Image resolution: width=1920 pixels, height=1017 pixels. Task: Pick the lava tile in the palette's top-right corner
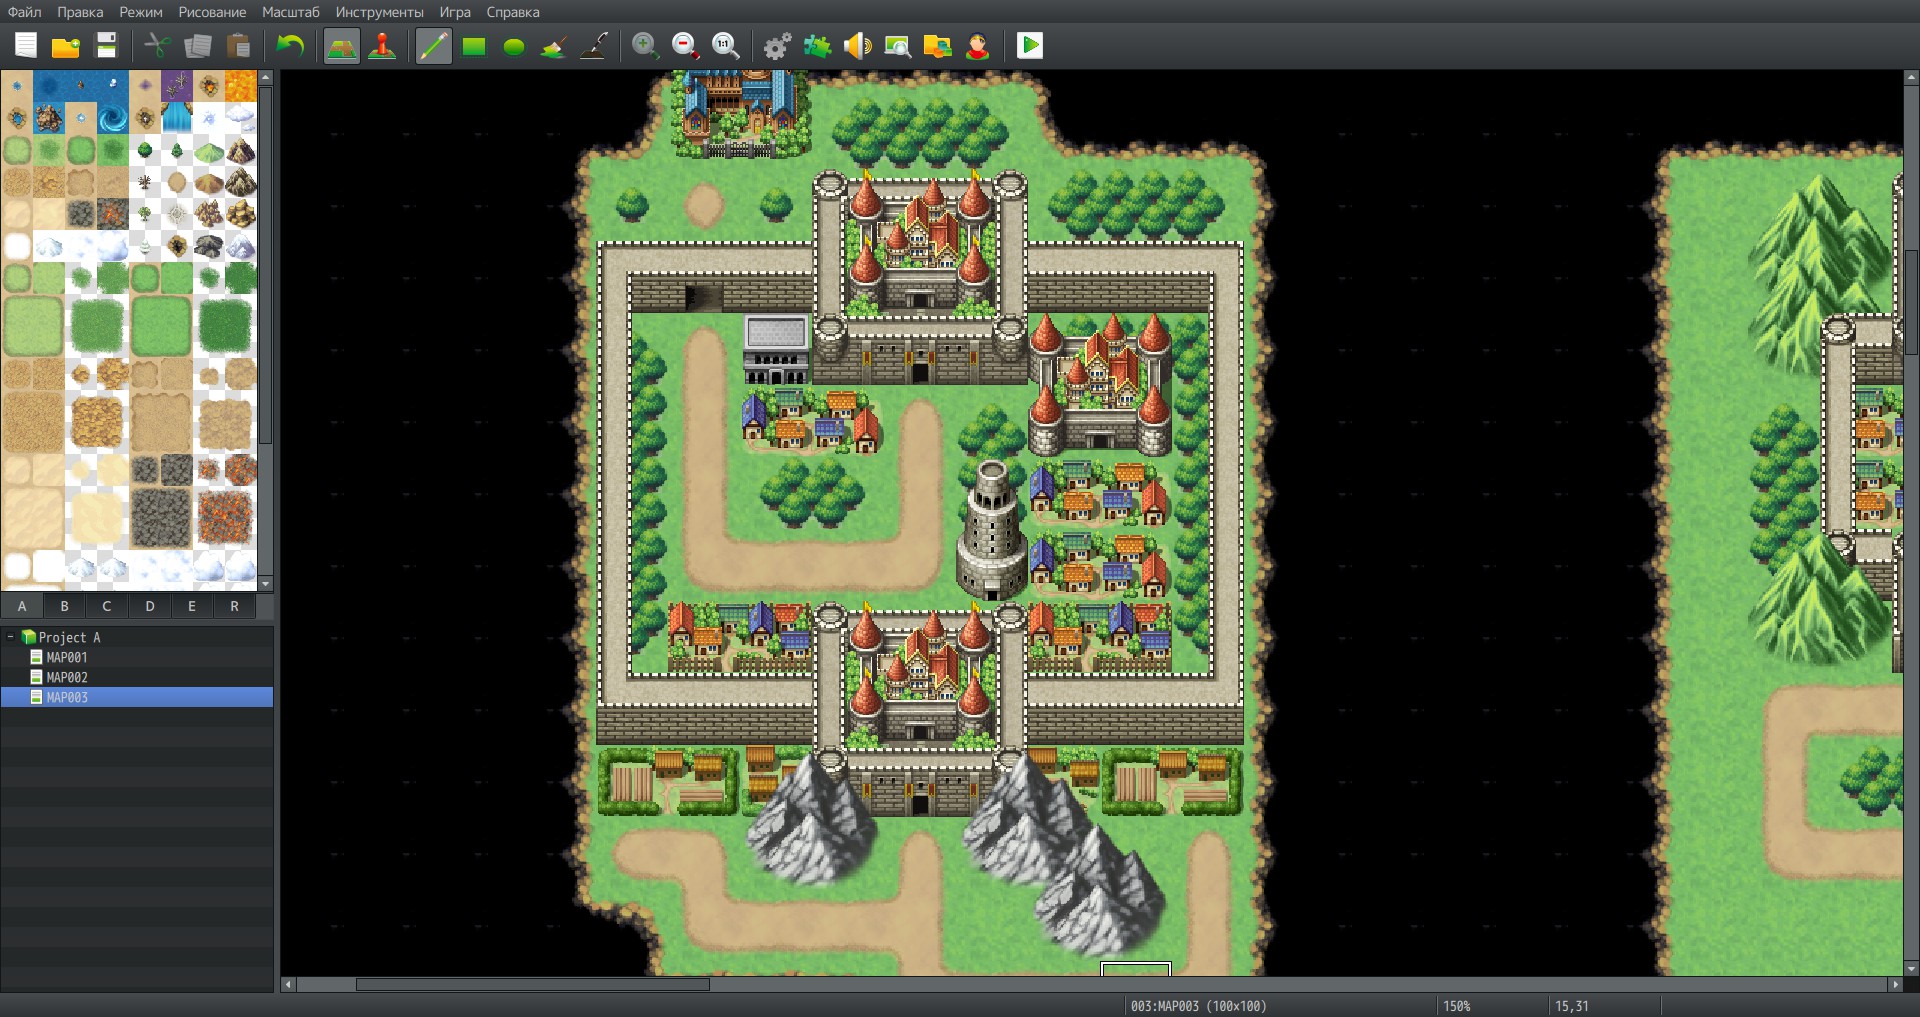pos(241,86)
